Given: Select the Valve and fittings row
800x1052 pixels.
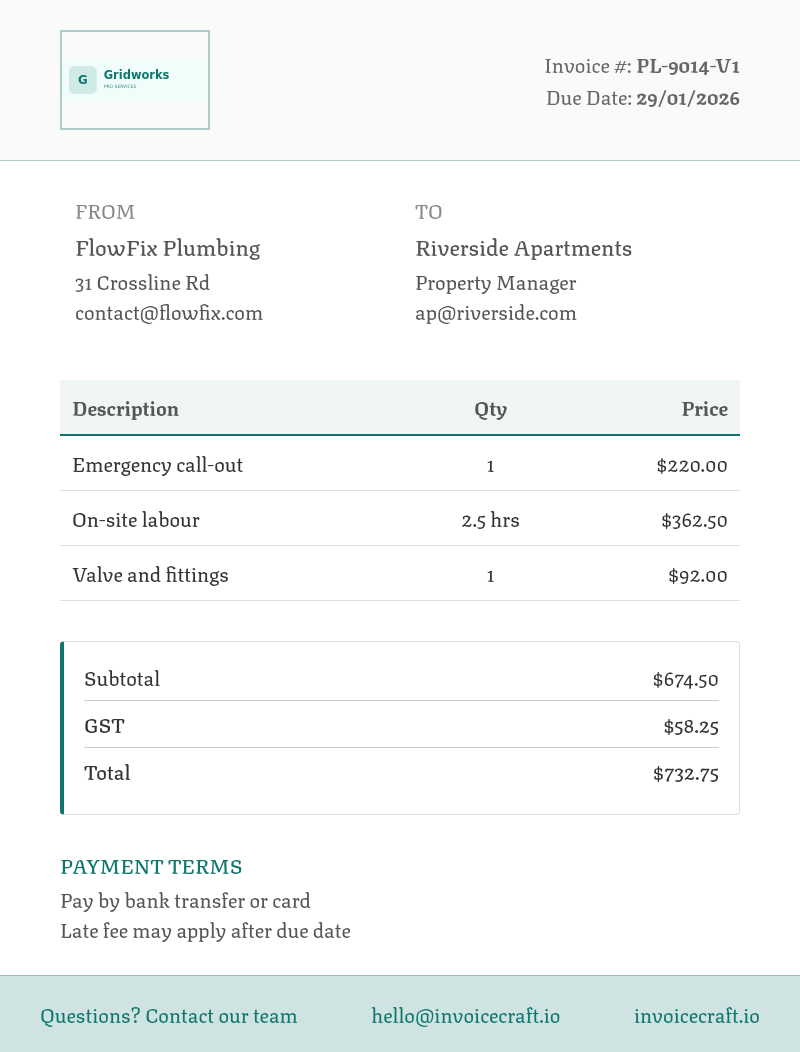Looking at the screenshot, I should (400, 574).
